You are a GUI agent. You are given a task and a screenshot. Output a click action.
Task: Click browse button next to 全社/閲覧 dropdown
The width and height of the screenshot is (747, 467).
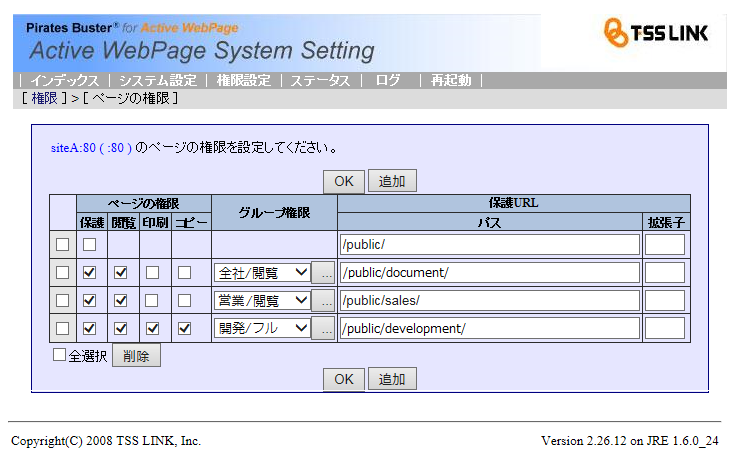pos(323,273)
